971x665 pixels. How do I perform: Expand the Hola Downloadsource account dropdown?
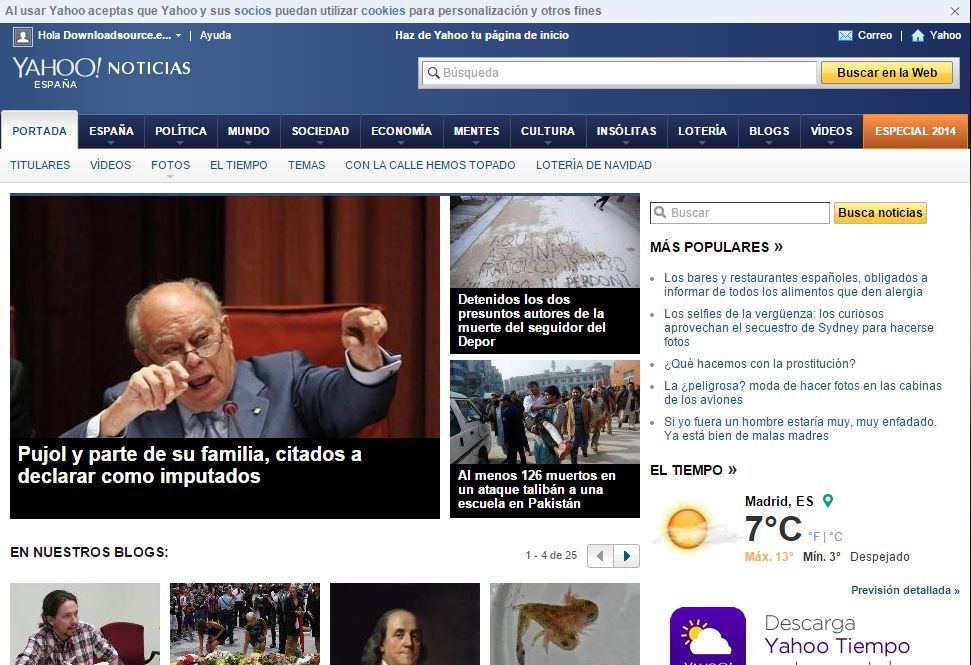(x=178, y=36)
